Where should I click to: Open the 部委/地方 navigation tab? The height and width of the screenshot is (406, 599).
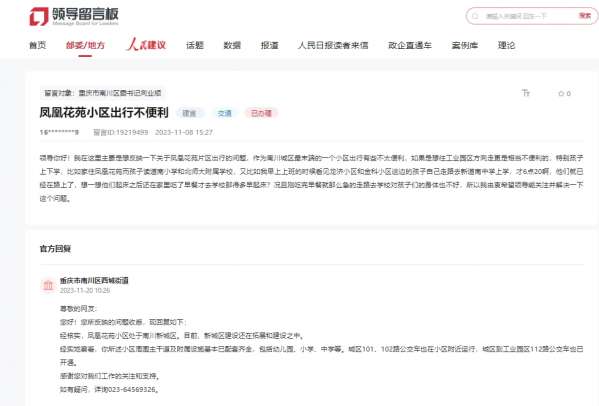point(85,45)
